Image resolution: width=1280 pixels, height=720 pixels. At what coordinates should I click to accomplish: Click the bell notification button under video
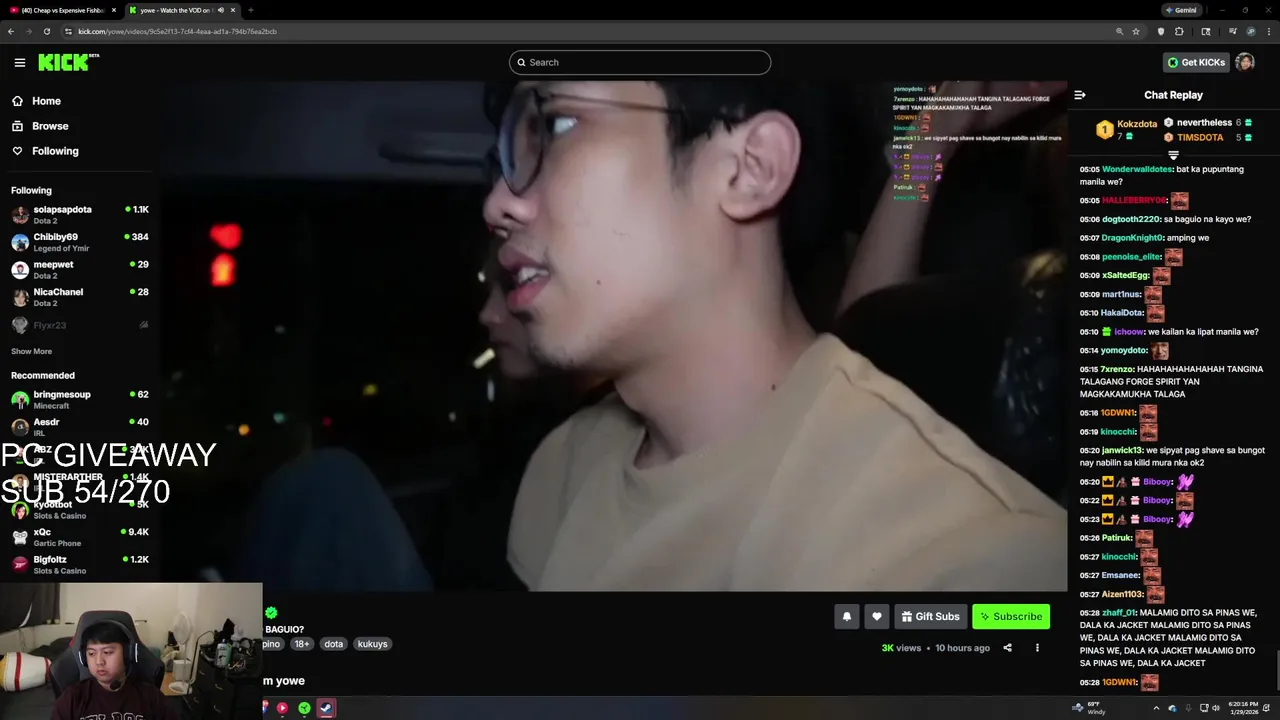847,617
